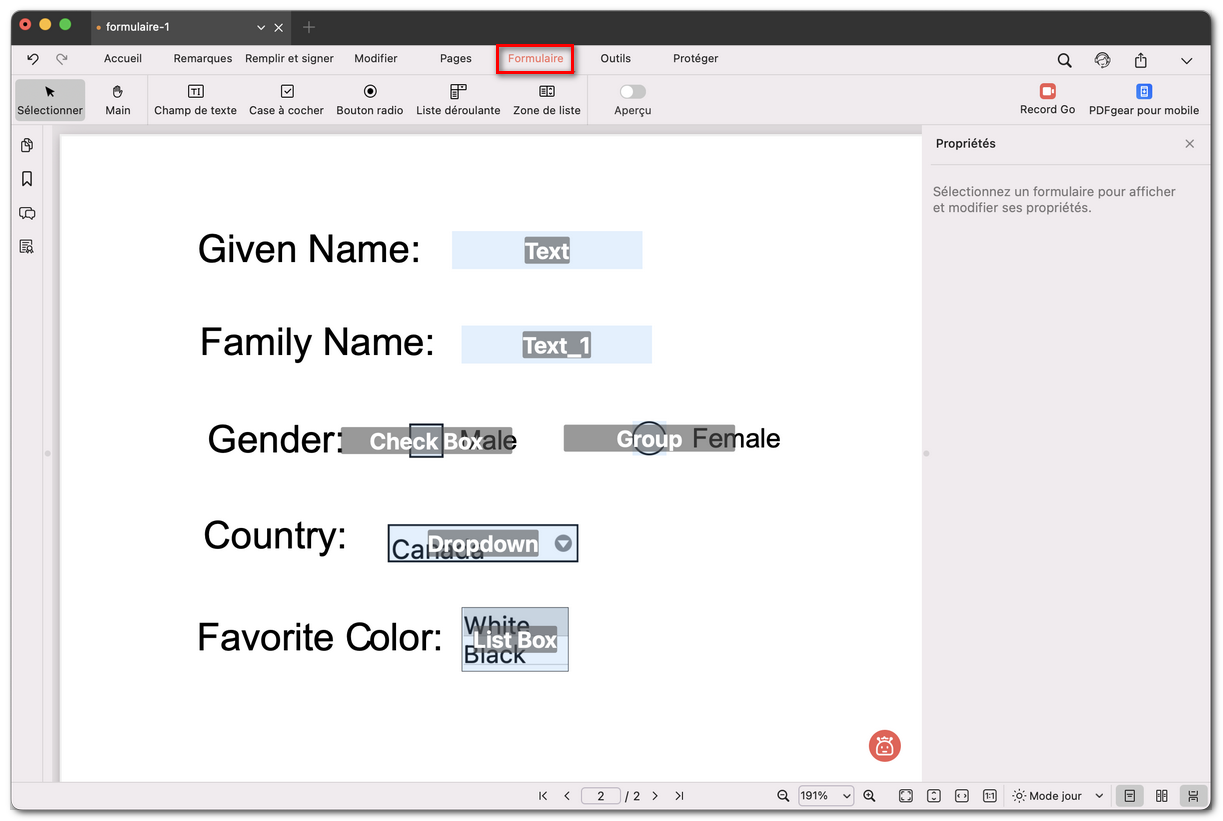Click the page number input field
Image resolution: width=1223 pixels, height=821 pixels.
click(x=601, y=795)
